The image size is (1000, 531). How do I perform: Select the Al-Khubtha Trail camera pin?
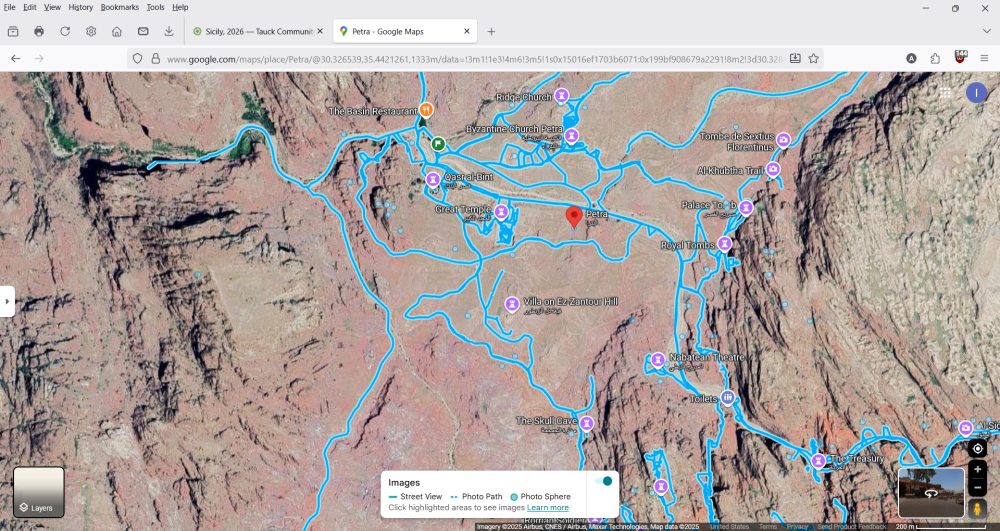[x=773, y=169]
